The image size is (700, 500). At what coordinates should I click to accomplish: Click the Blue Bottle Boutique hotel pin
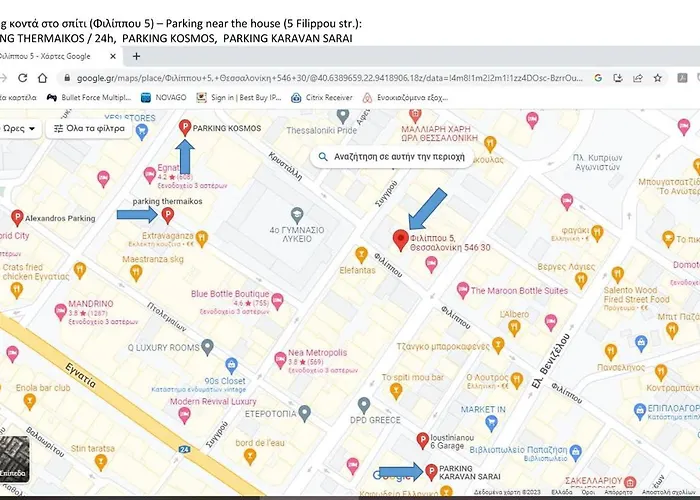click(277, 301)
